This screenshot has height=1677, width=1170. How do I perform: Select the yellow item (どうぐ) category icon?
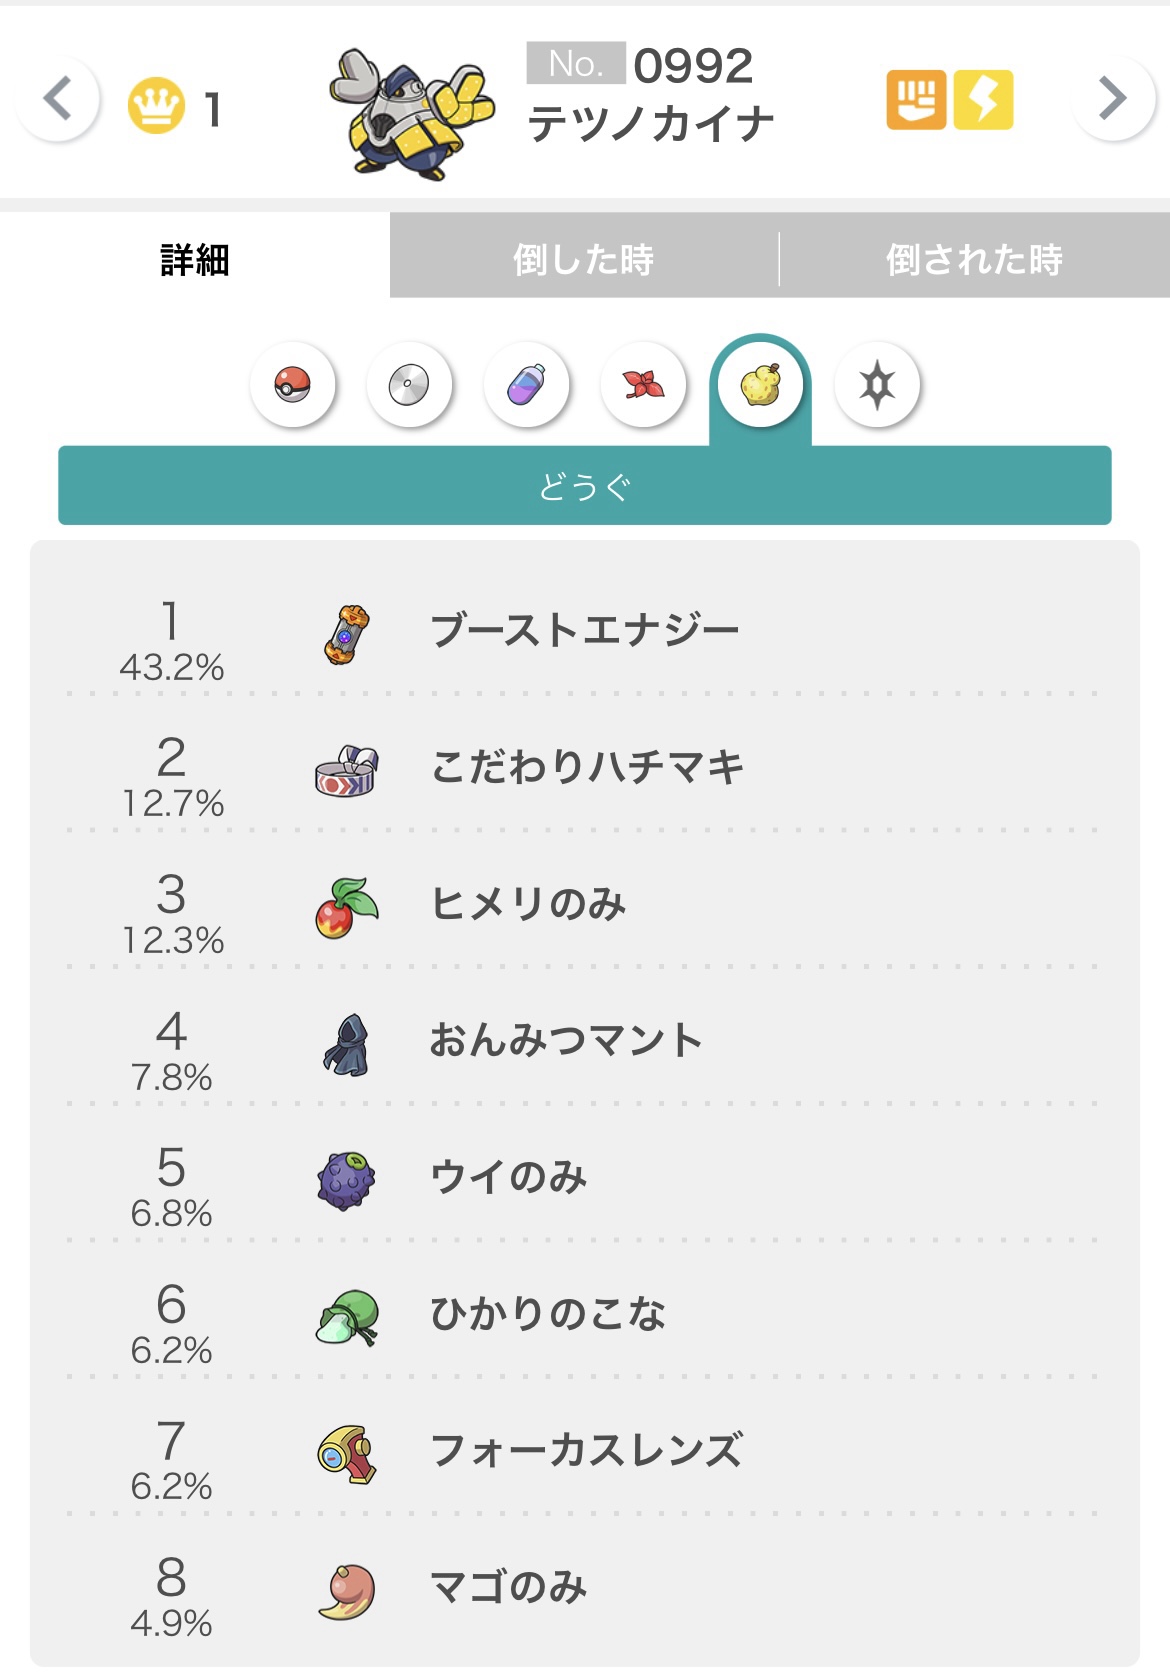pos(760,385)
